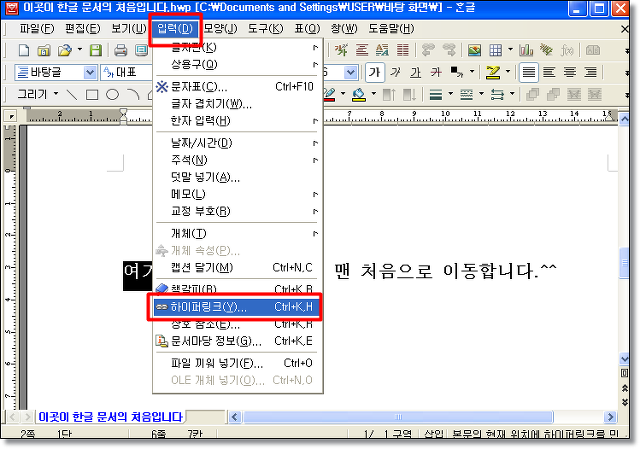640x449 pixels.
Task: Click the yellow highlighter color icon
Action: [493, 73]
